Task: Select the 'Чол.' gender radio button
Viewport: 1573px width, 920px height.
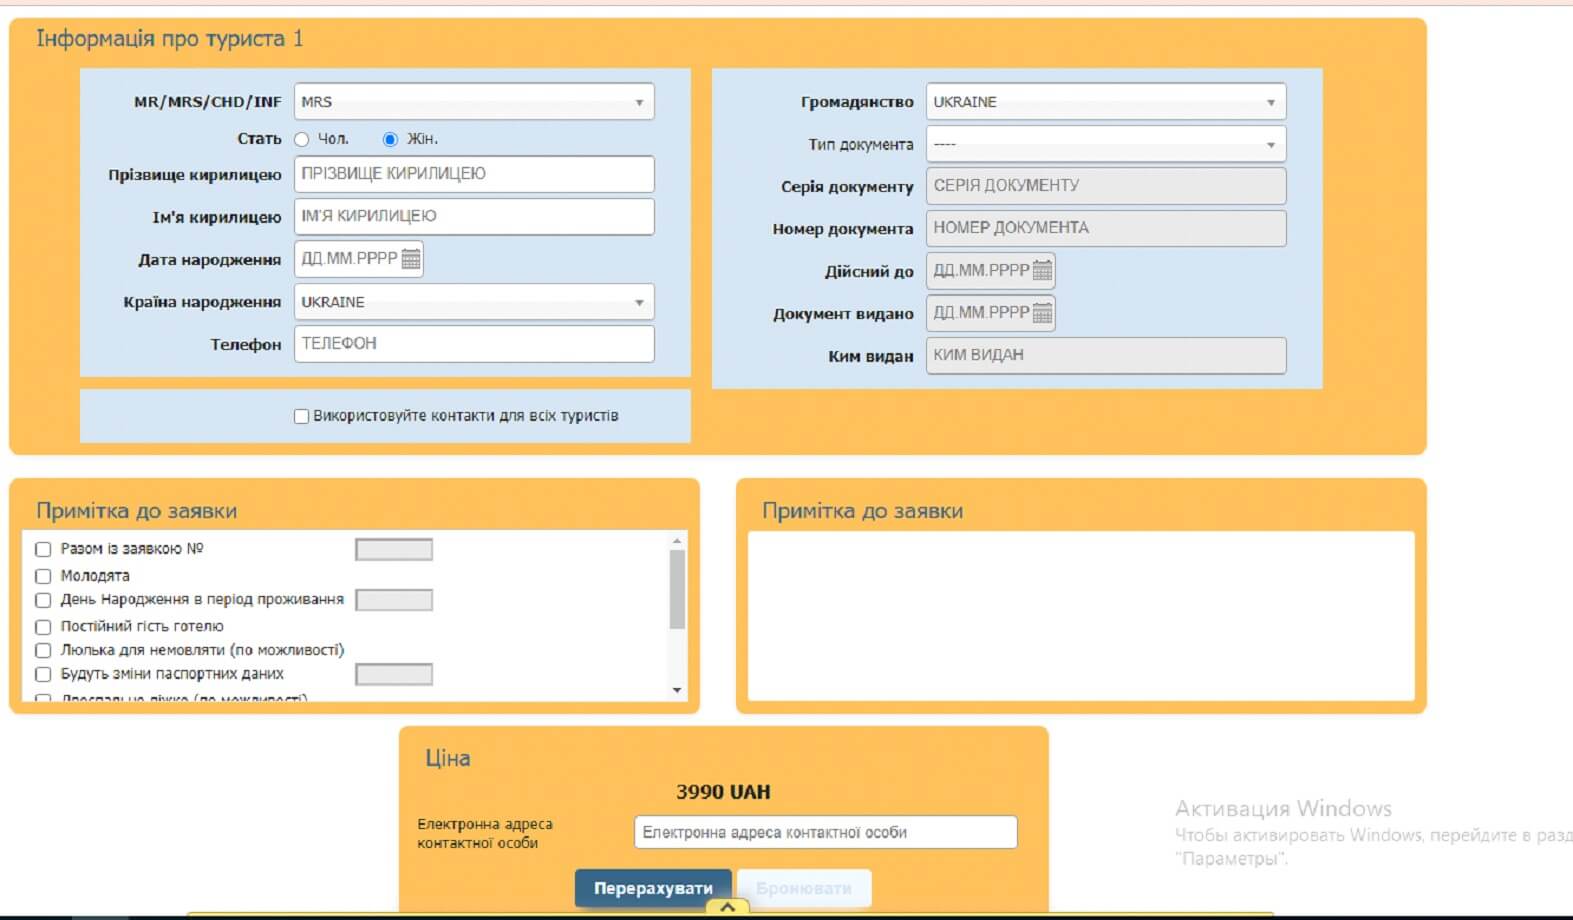Action: point(302,140)
